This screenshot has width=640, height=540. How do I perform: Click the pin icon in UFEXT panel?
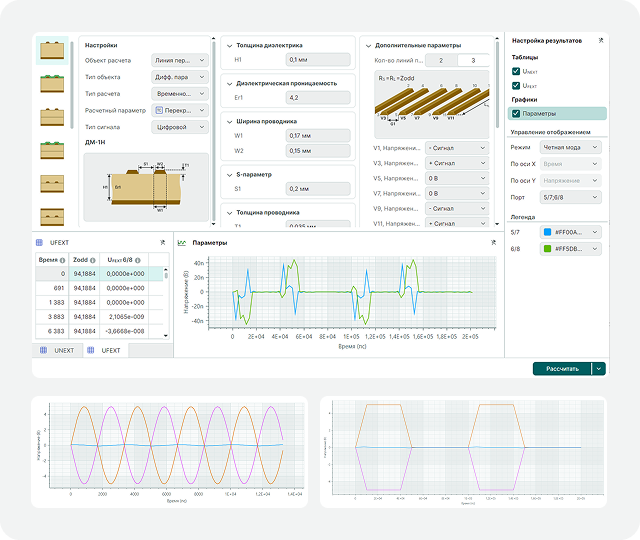tap(162, 242)
